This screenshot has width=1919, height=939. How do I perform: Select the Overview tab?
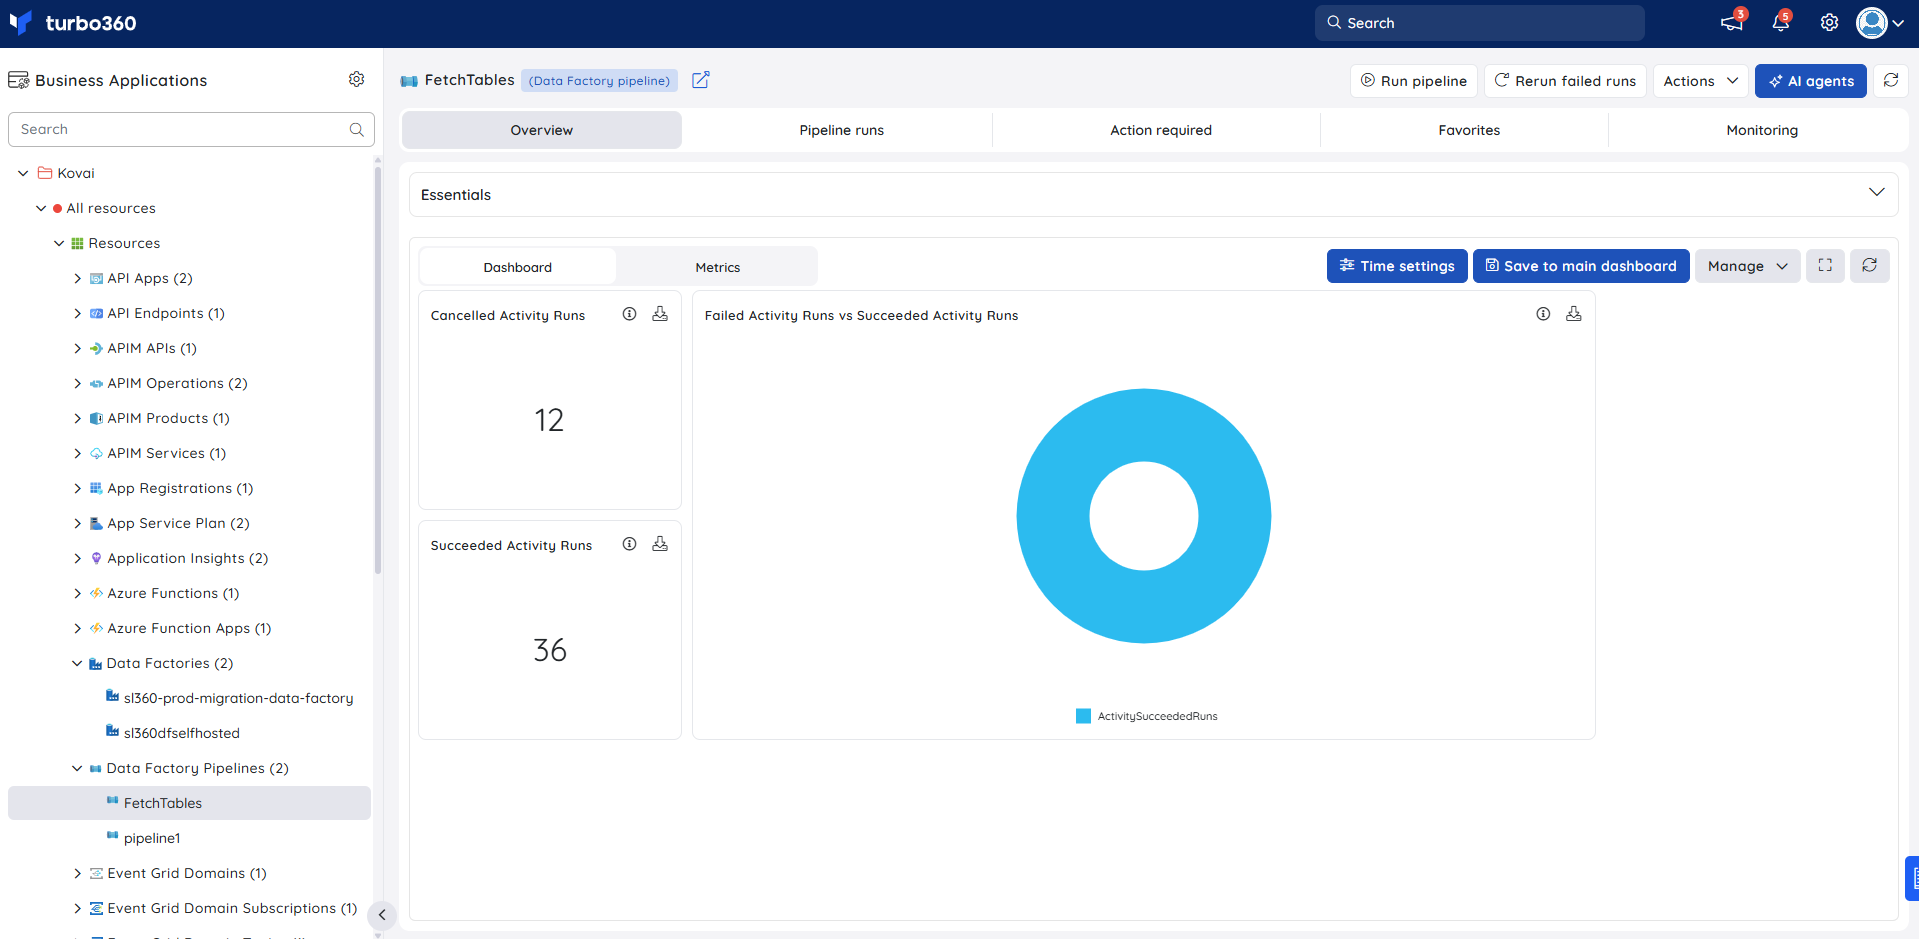pos(542,130)
